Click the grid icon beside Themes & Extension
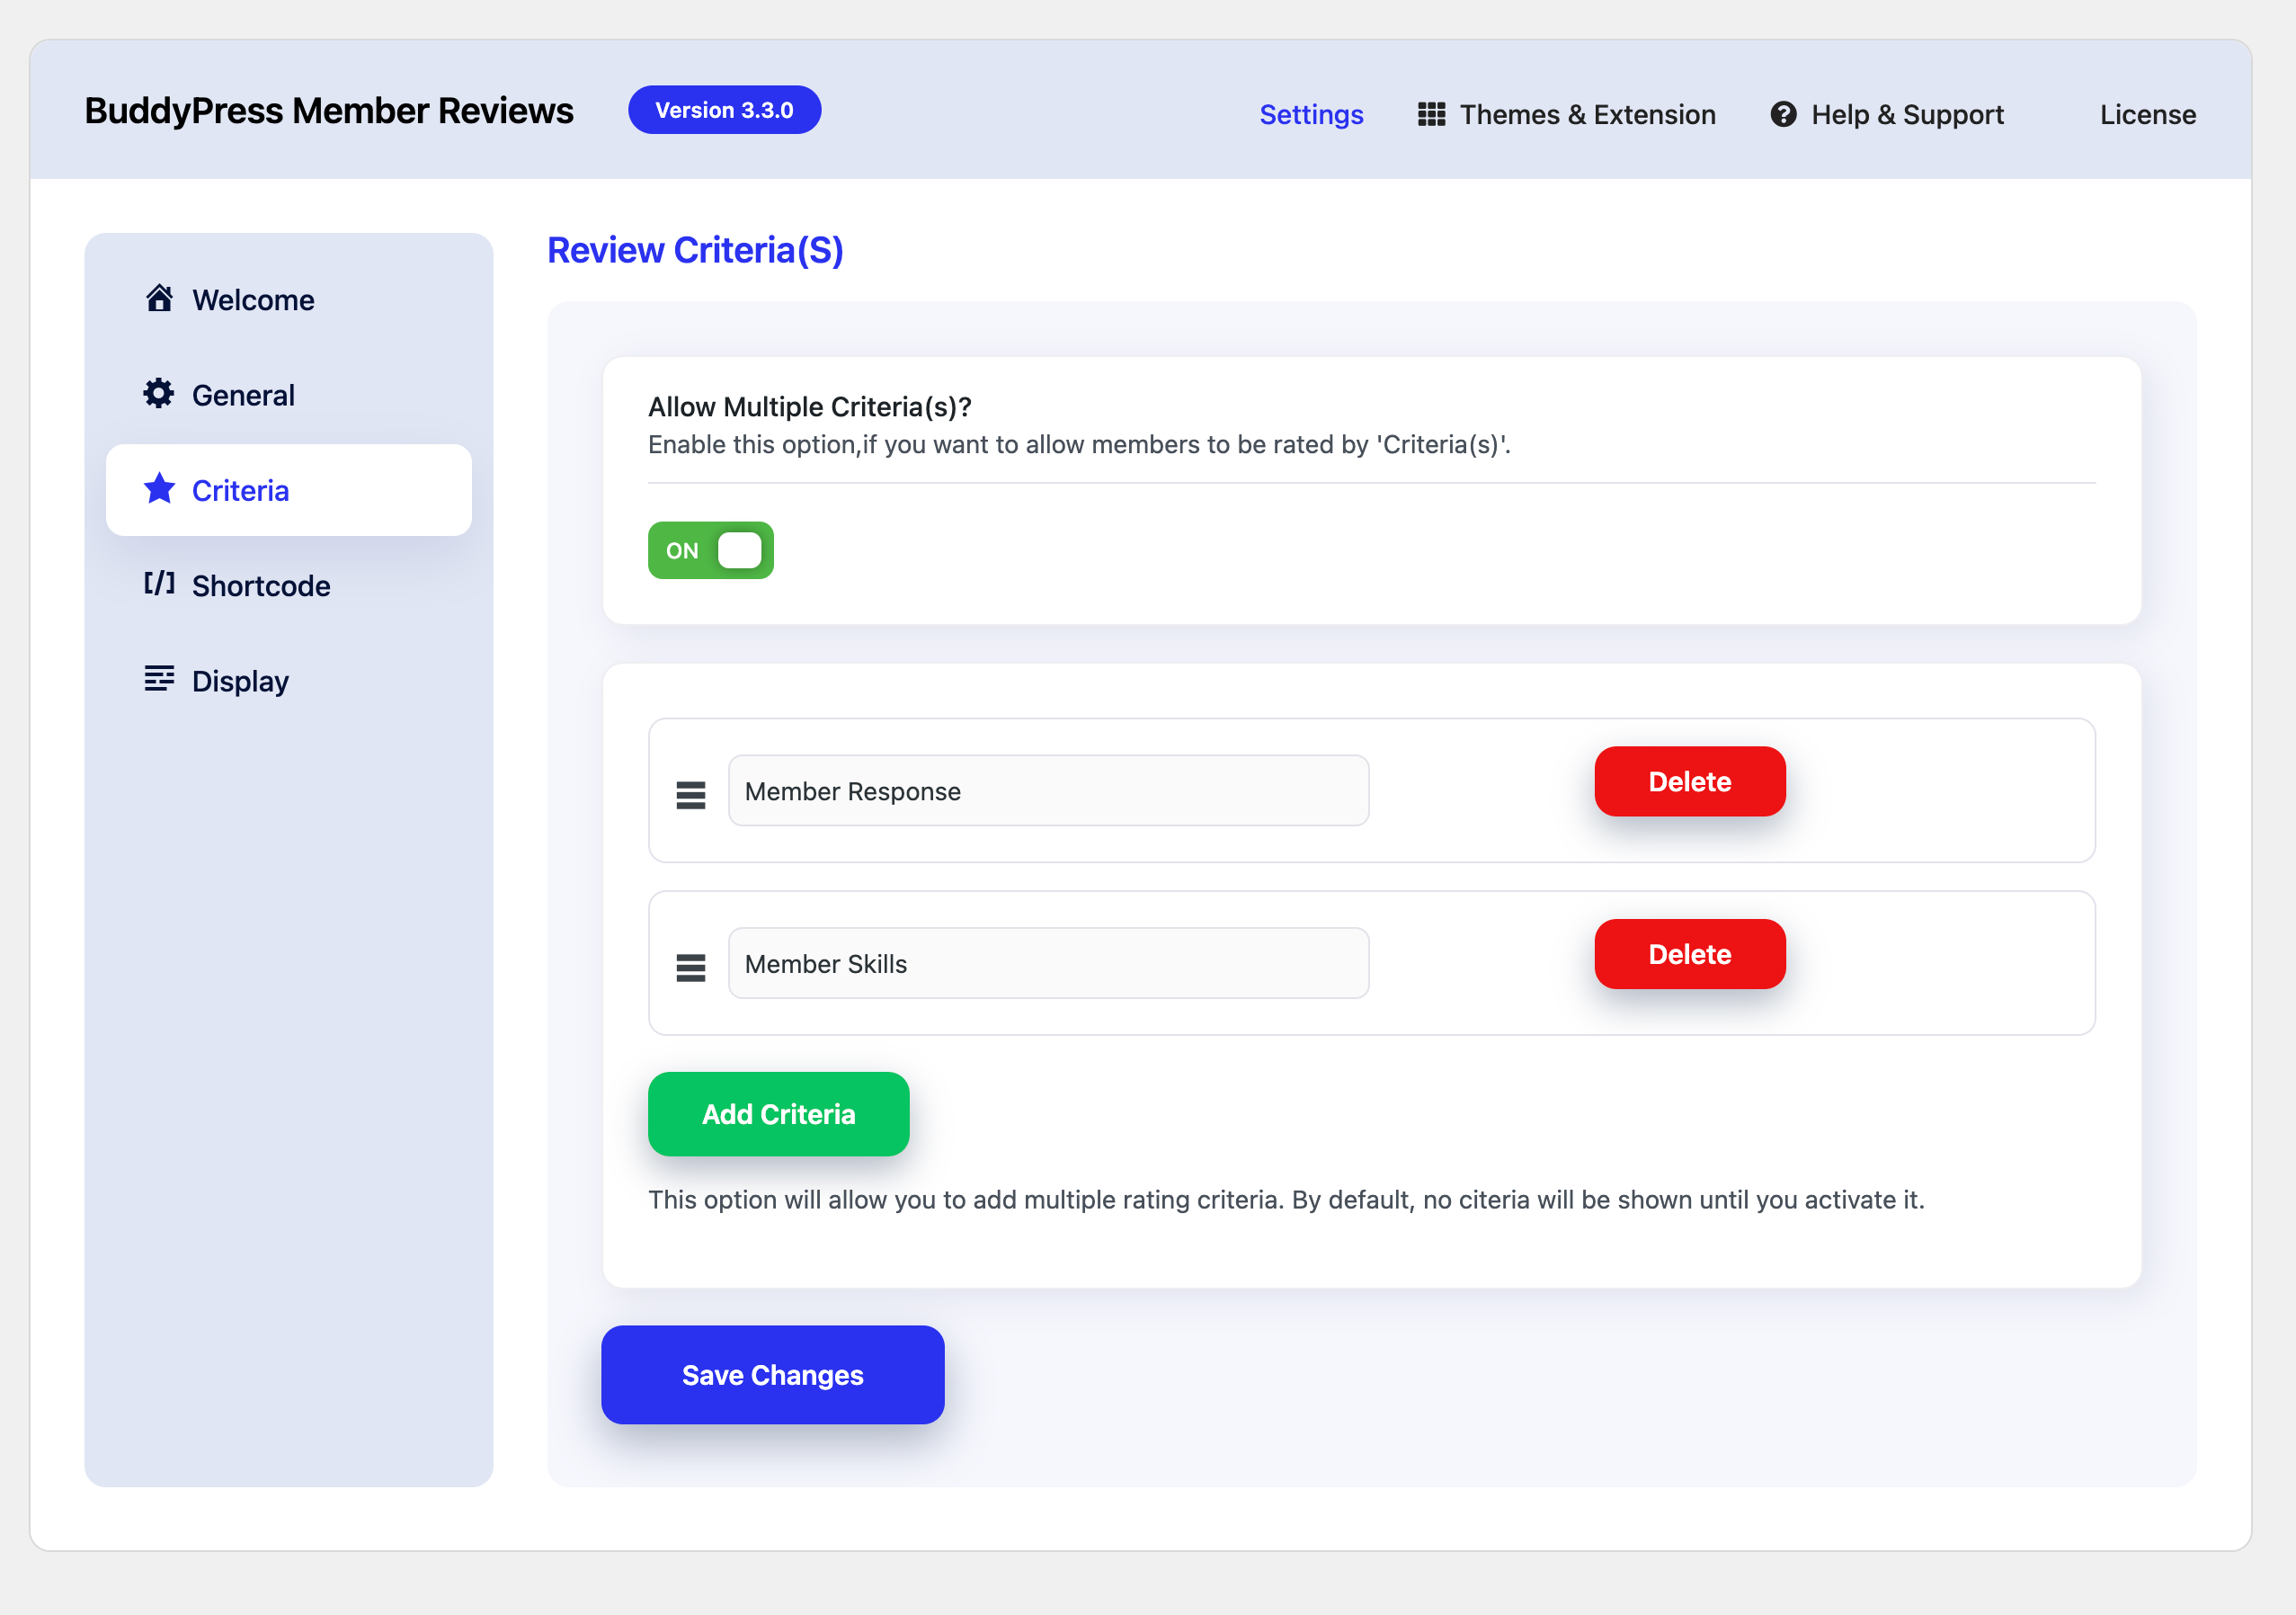 [1431, 114]
